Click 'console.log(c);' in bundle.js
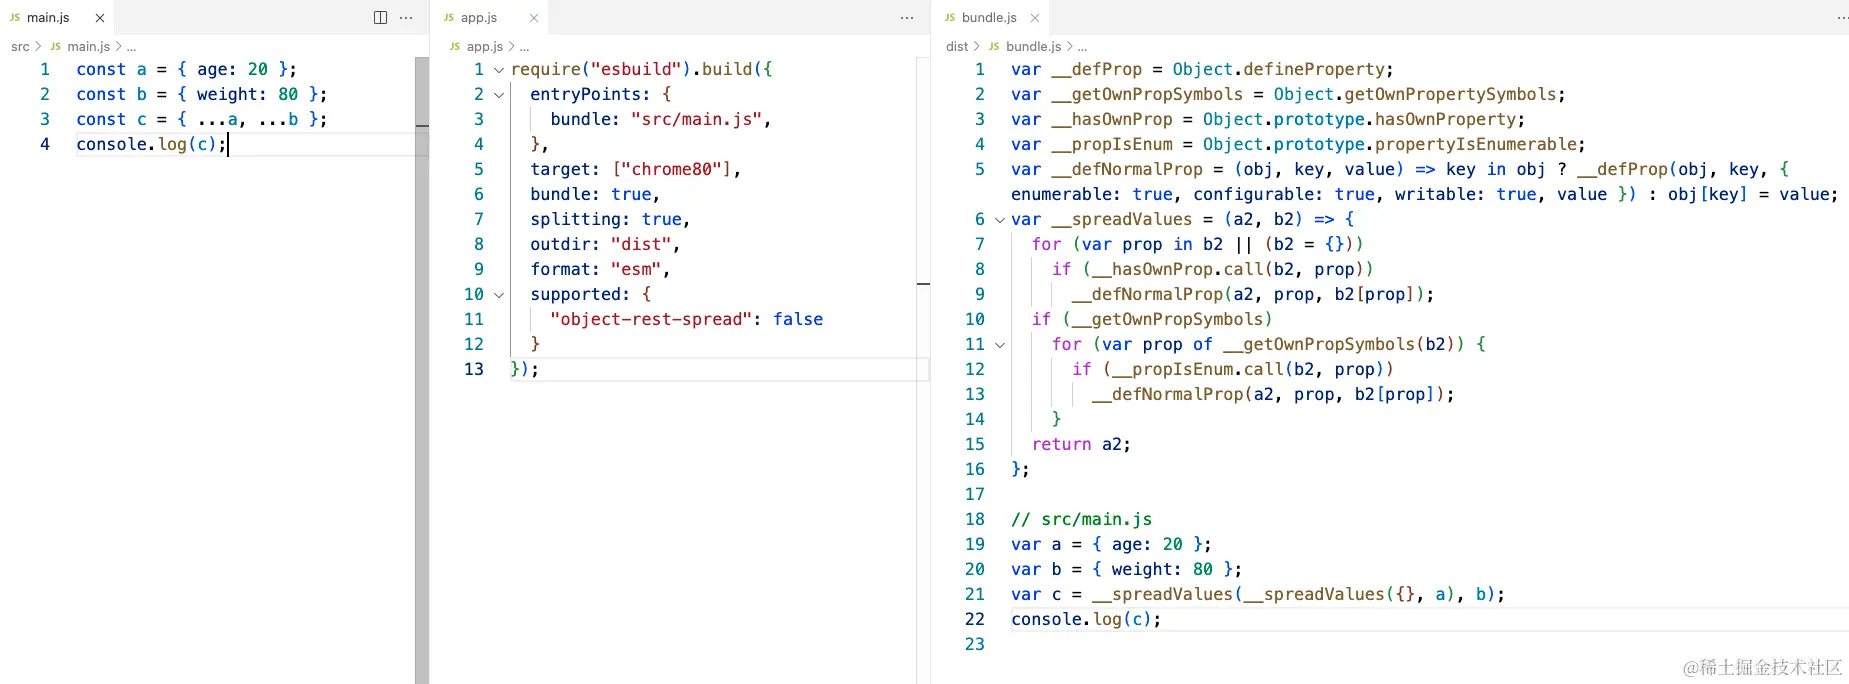1849x684 pixels. (x=1086, y=619)
